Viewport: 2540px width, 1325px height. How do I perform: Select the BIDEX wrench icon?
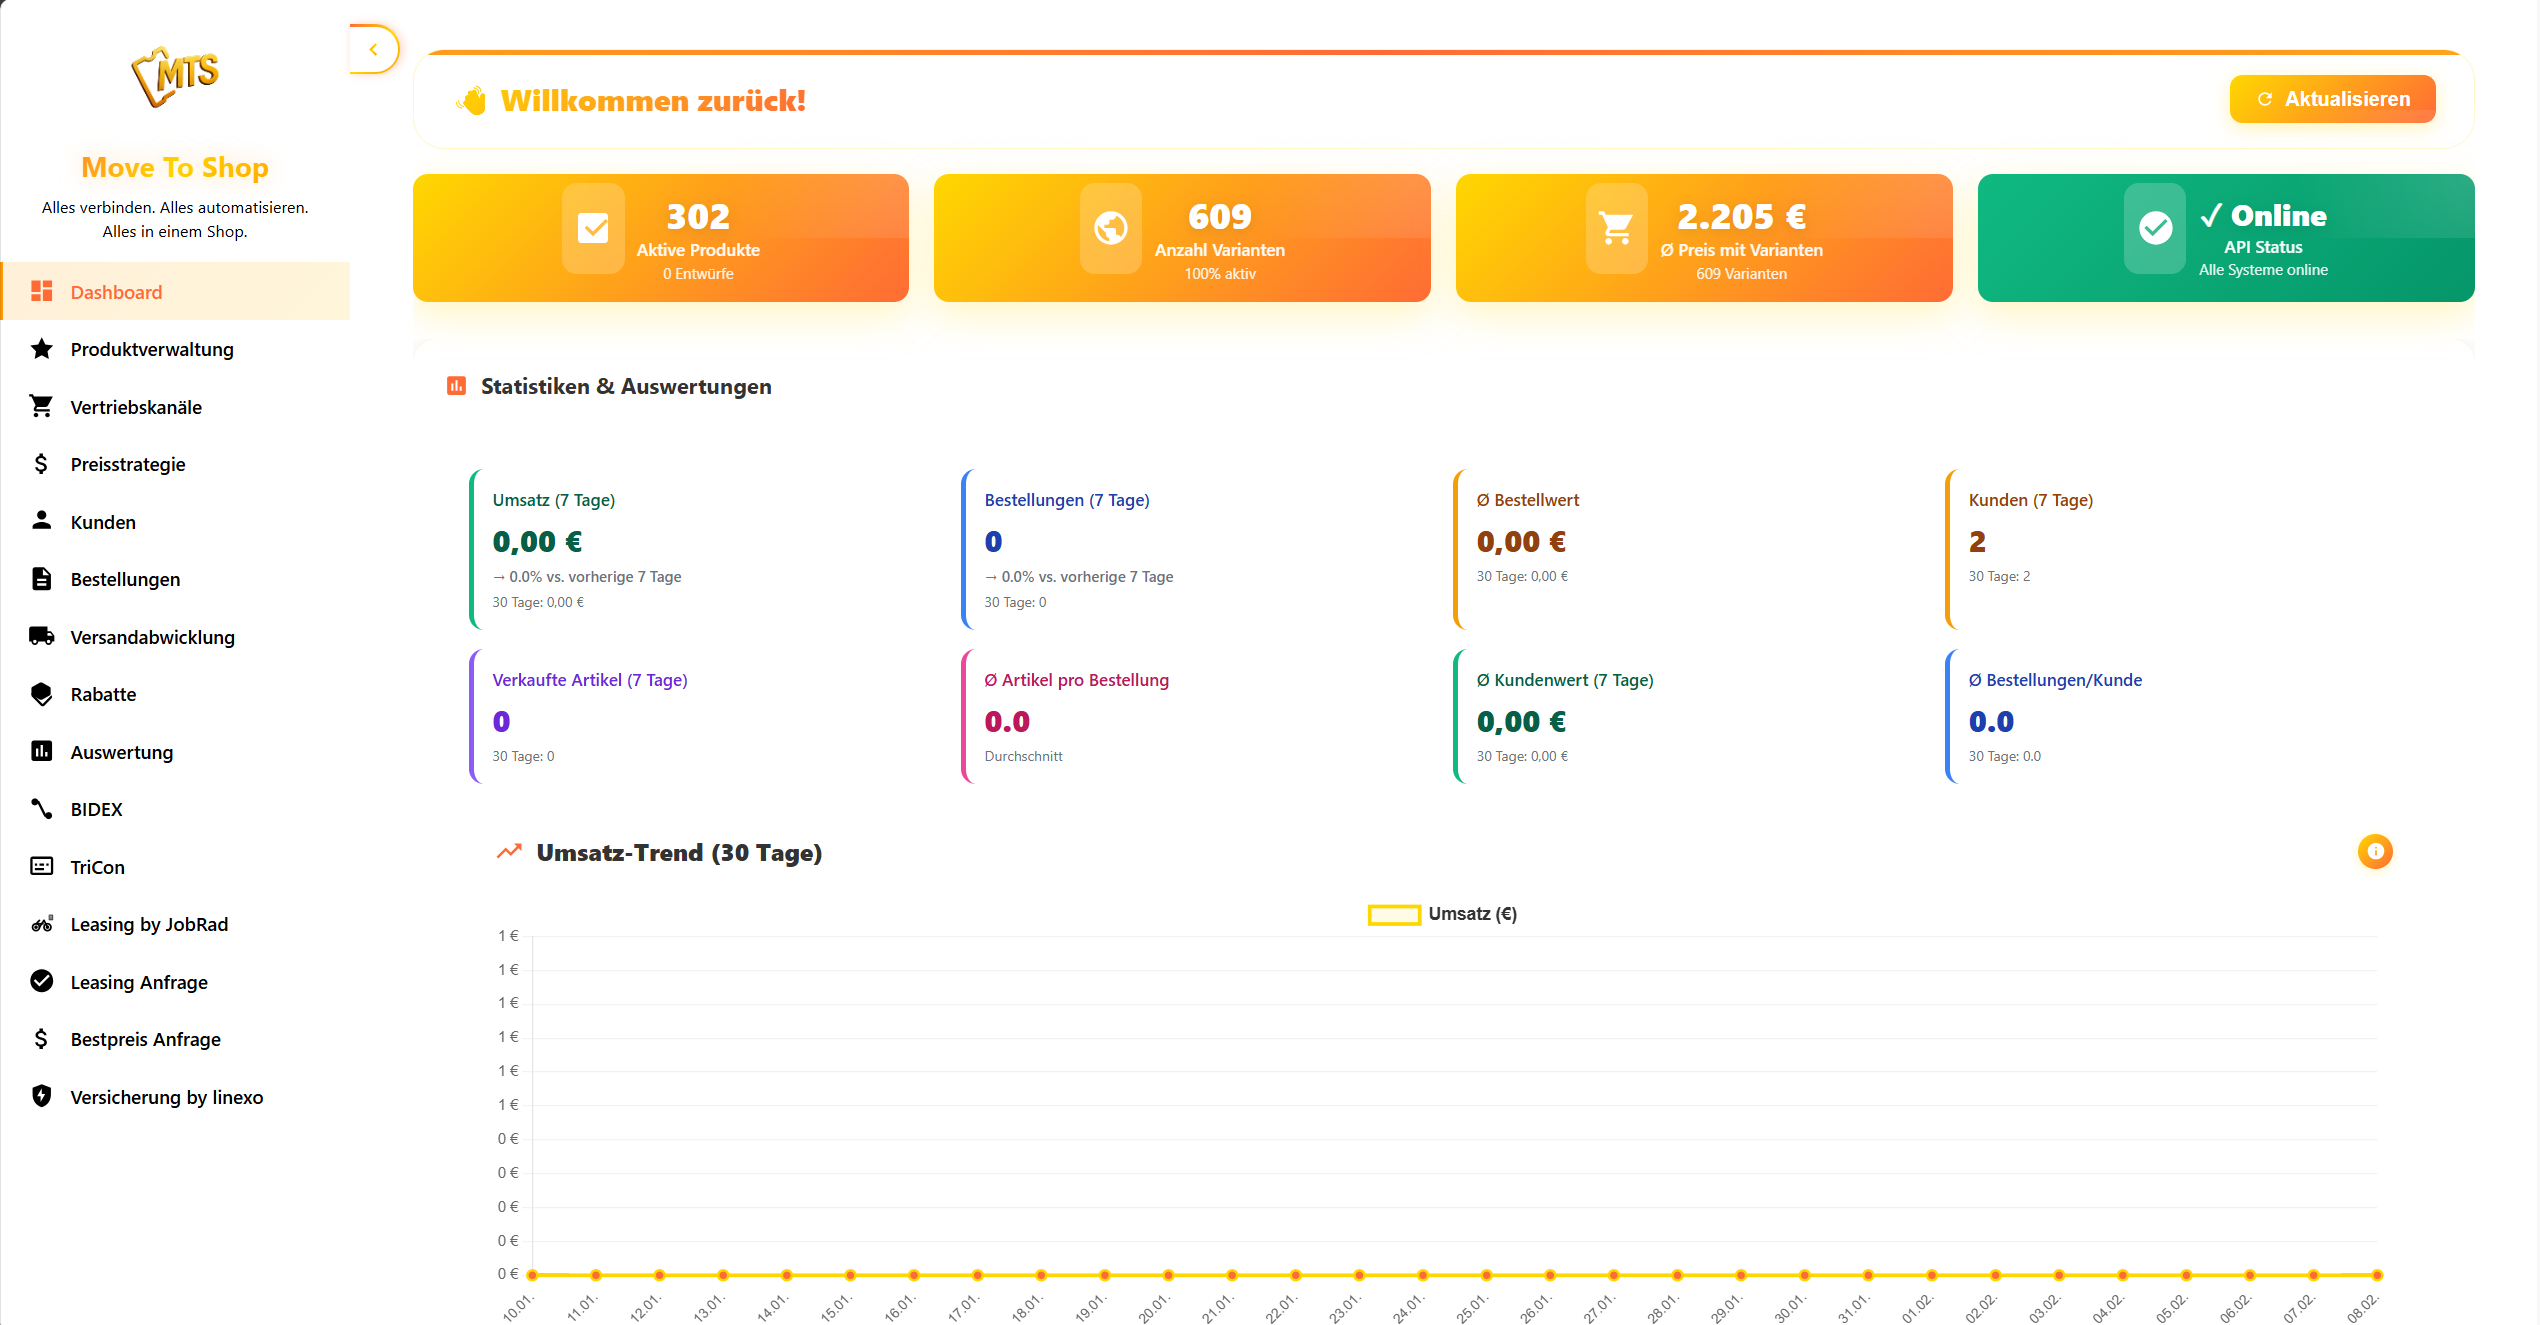click(x=41, y=809)
